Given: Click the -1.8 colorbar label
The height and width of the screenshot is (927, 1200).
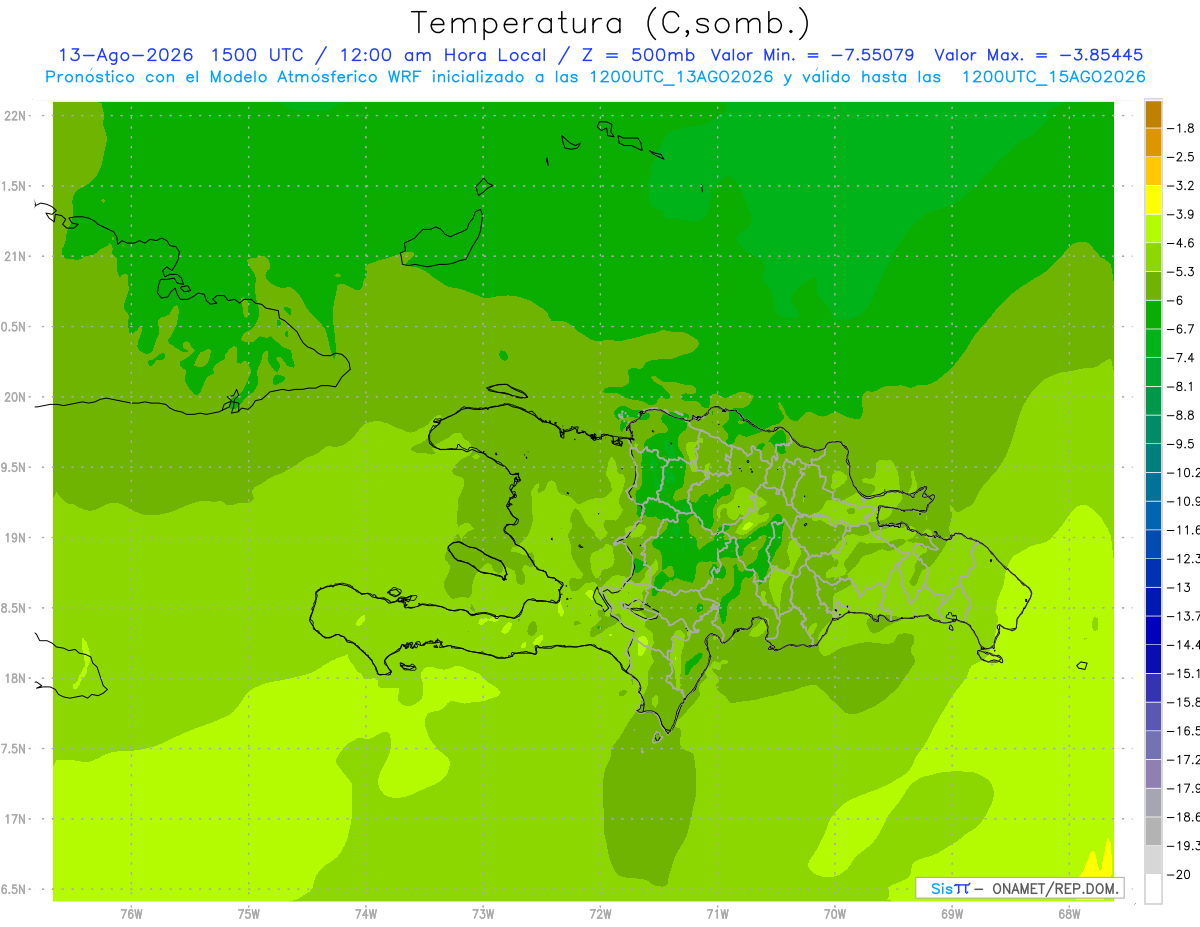Looking at the screenshot, I should point(1182,129).
